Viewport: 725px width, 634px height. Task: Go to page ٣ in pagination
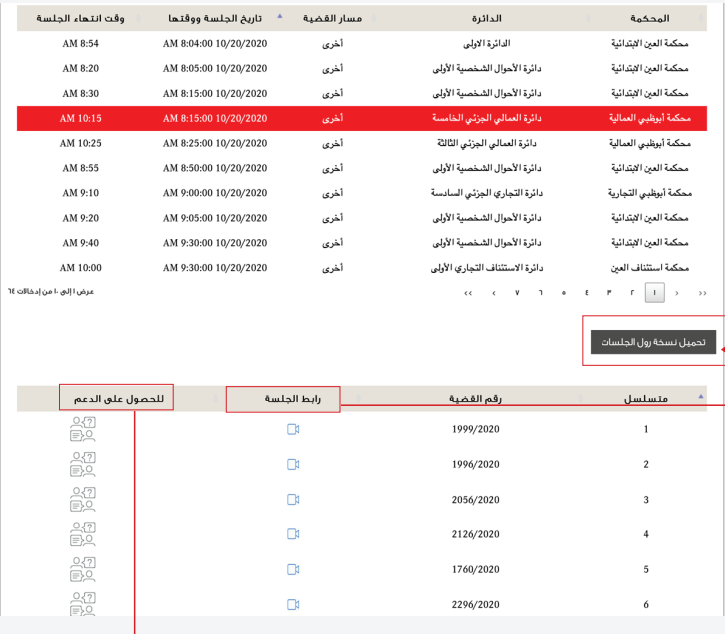[609, 293]
